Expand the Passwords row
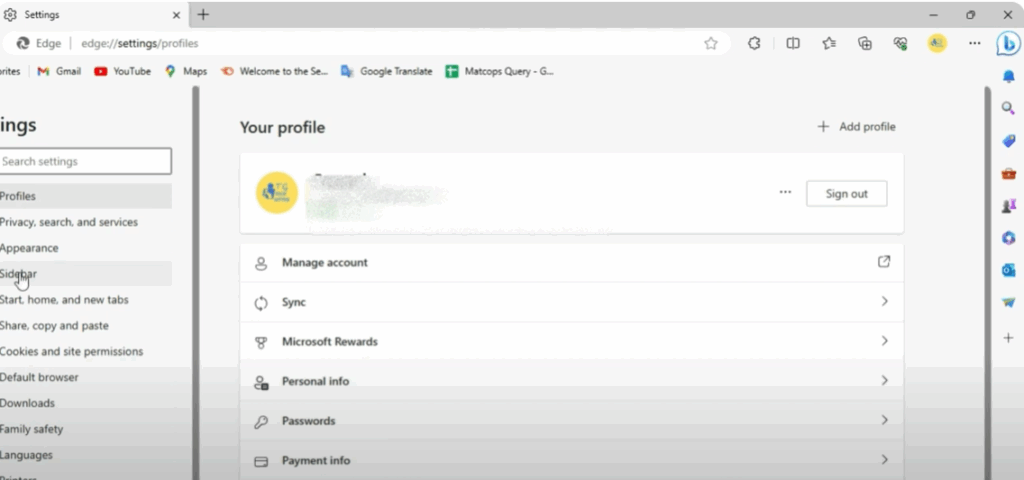The height and width of the screenshot is (480, 1024). point(571,421)
